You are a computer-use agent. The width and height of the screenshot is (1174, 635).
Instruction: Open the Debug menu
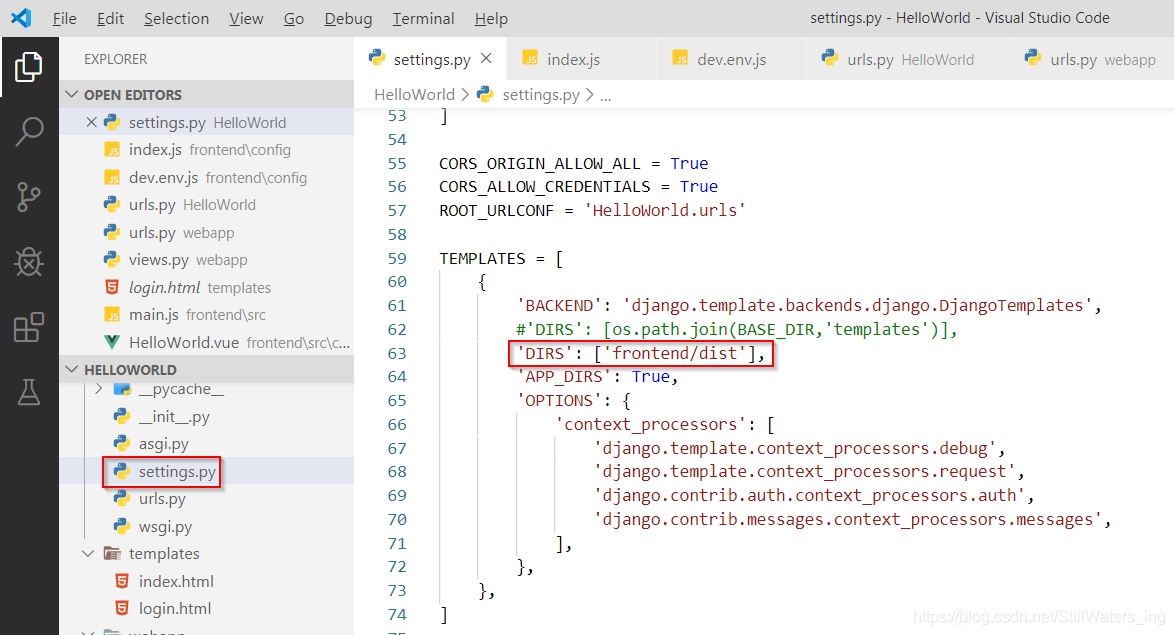(348, 18)
